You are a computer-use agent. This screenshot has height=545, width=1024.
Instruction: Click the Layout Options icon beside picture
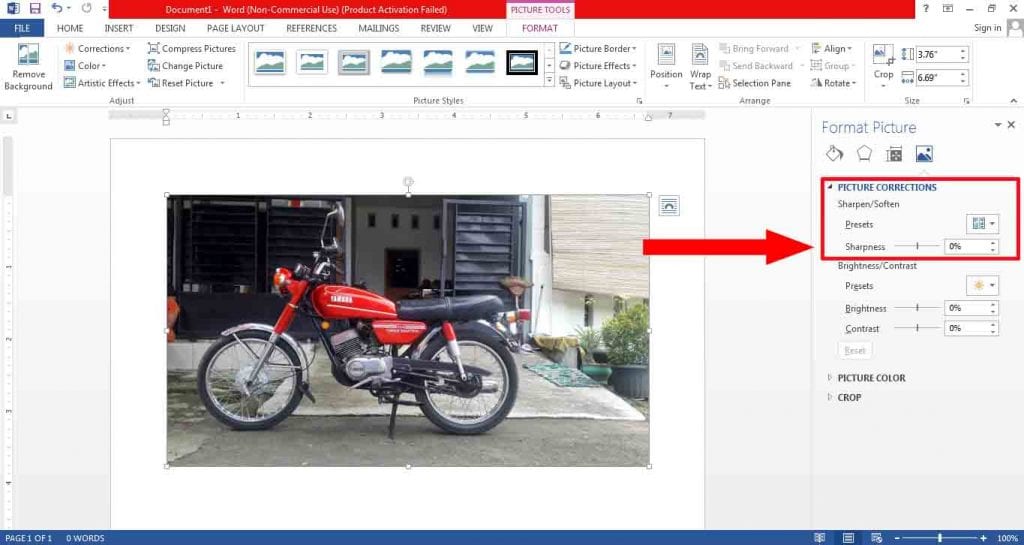[x=669, y=206]
